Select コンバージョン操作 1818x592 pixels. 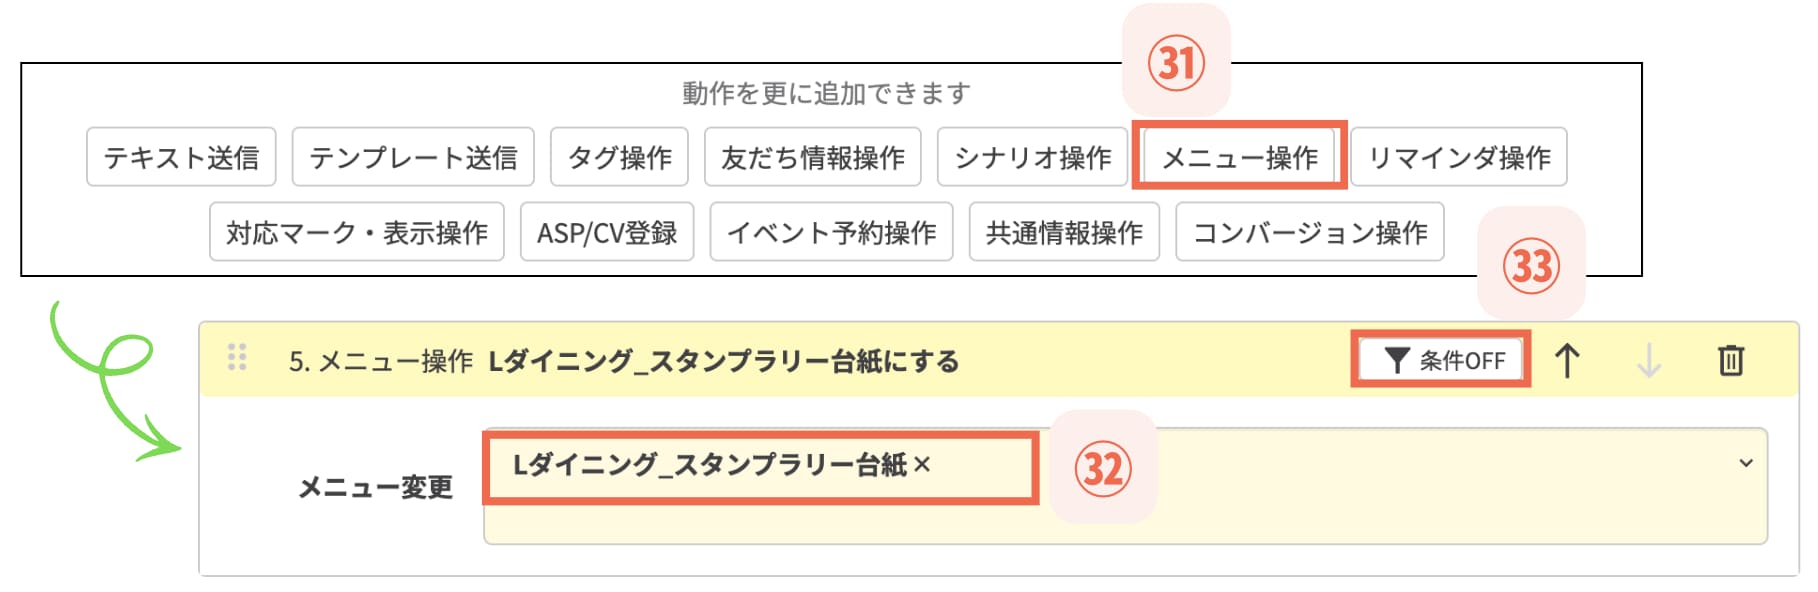pyautogui.click(x=1309, y=233)
